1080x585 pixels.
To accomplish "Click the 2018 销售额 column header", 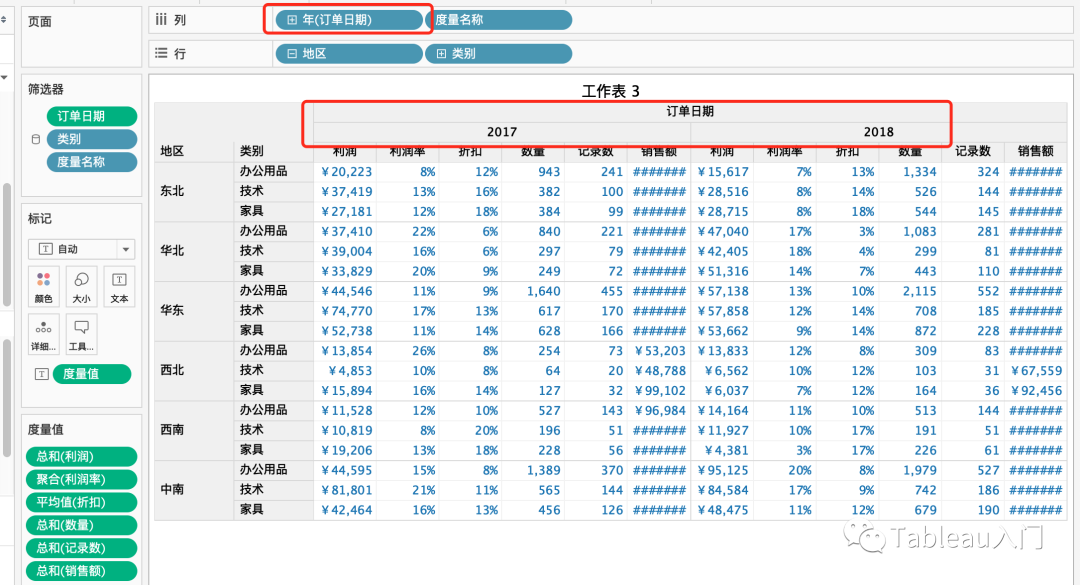I will point(1036,151).
